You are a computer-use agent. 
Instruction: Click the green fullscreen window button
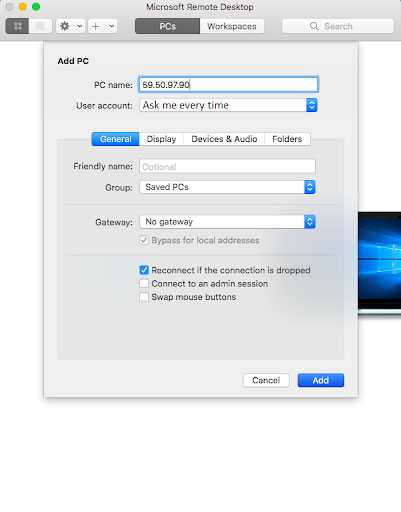click(36, 7)
